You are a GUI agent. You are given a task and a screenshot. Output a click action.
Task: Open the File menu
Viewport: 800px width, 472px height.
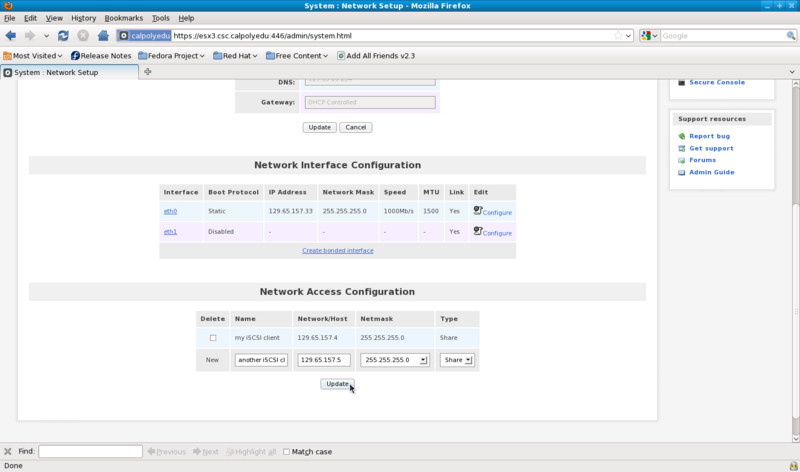10,18
